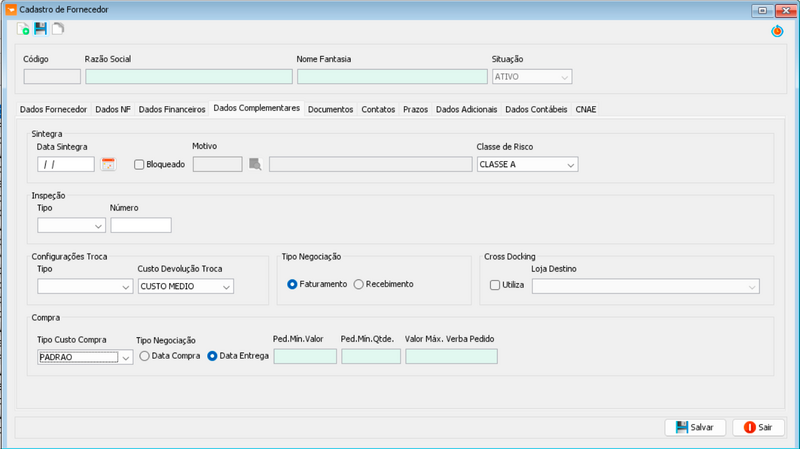The height and width of the screenshot is (449, 800).
Task: Close the Cadastro de Fornecedor window
Action: [x=786, y=10]
